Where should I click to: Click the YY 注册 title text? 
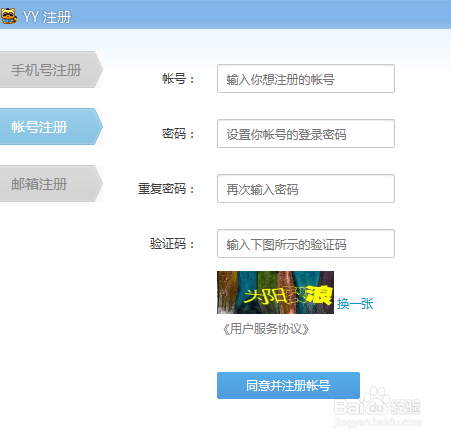point(47,17)
